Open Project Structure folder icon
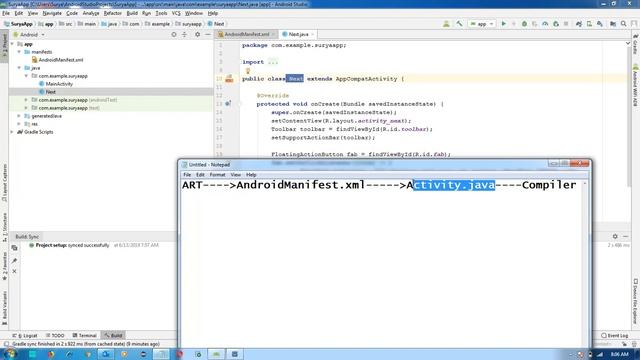 tap(613, 24)
